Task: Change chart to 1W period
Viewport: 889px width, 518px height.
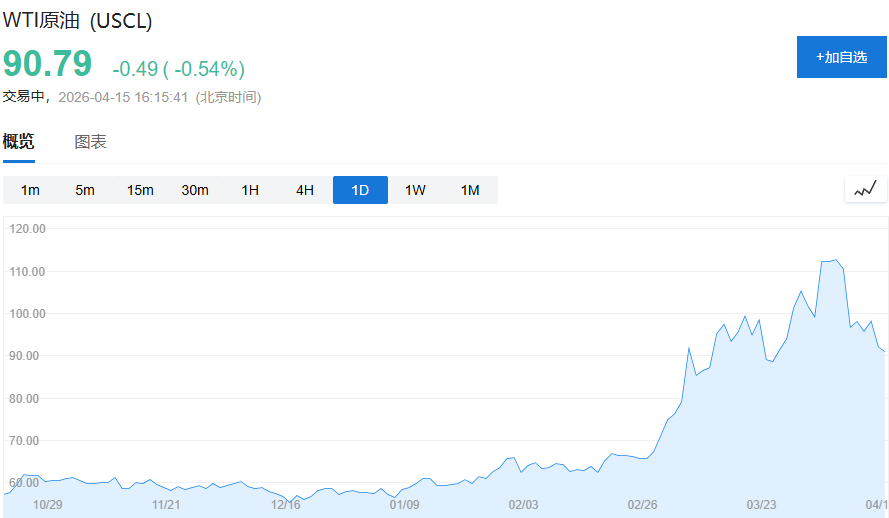Action: (x=415, y=190)
